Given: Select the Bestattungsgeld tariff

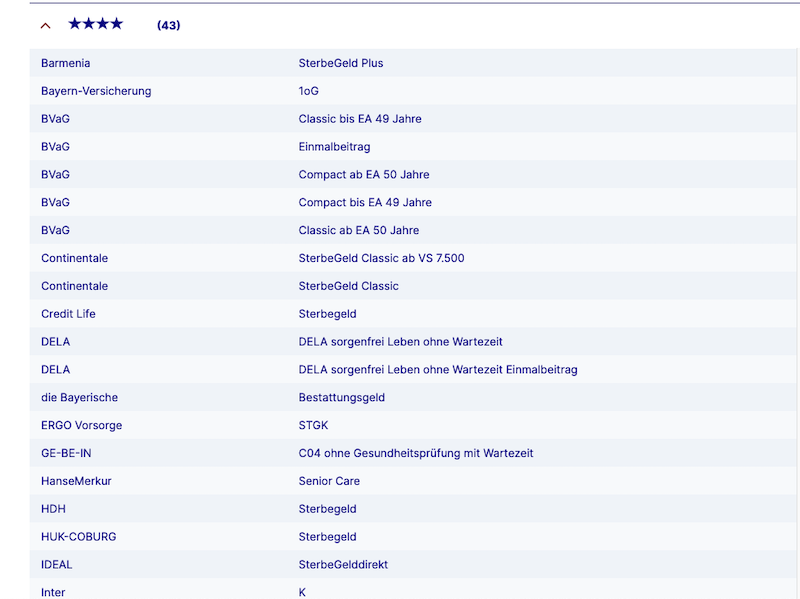Looking at the screenshot, I should click(341, 397).
